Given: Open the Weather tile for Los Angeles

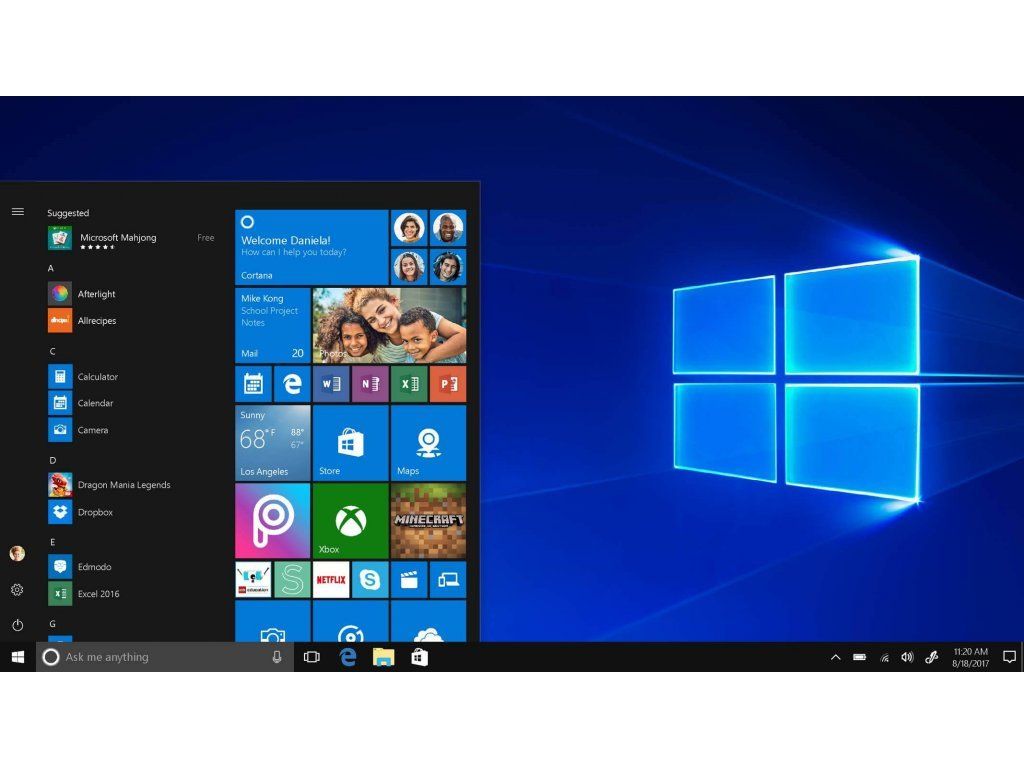Looking at the screenshot, I should pyautogui.click(x=272, y=443).
